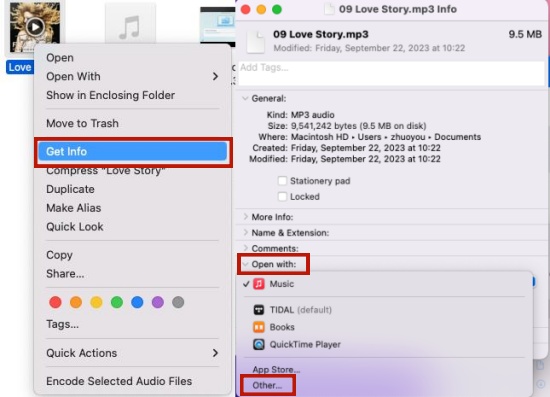
Task: Open the Quick Actions submenu arrow
Action: [215, 353]
